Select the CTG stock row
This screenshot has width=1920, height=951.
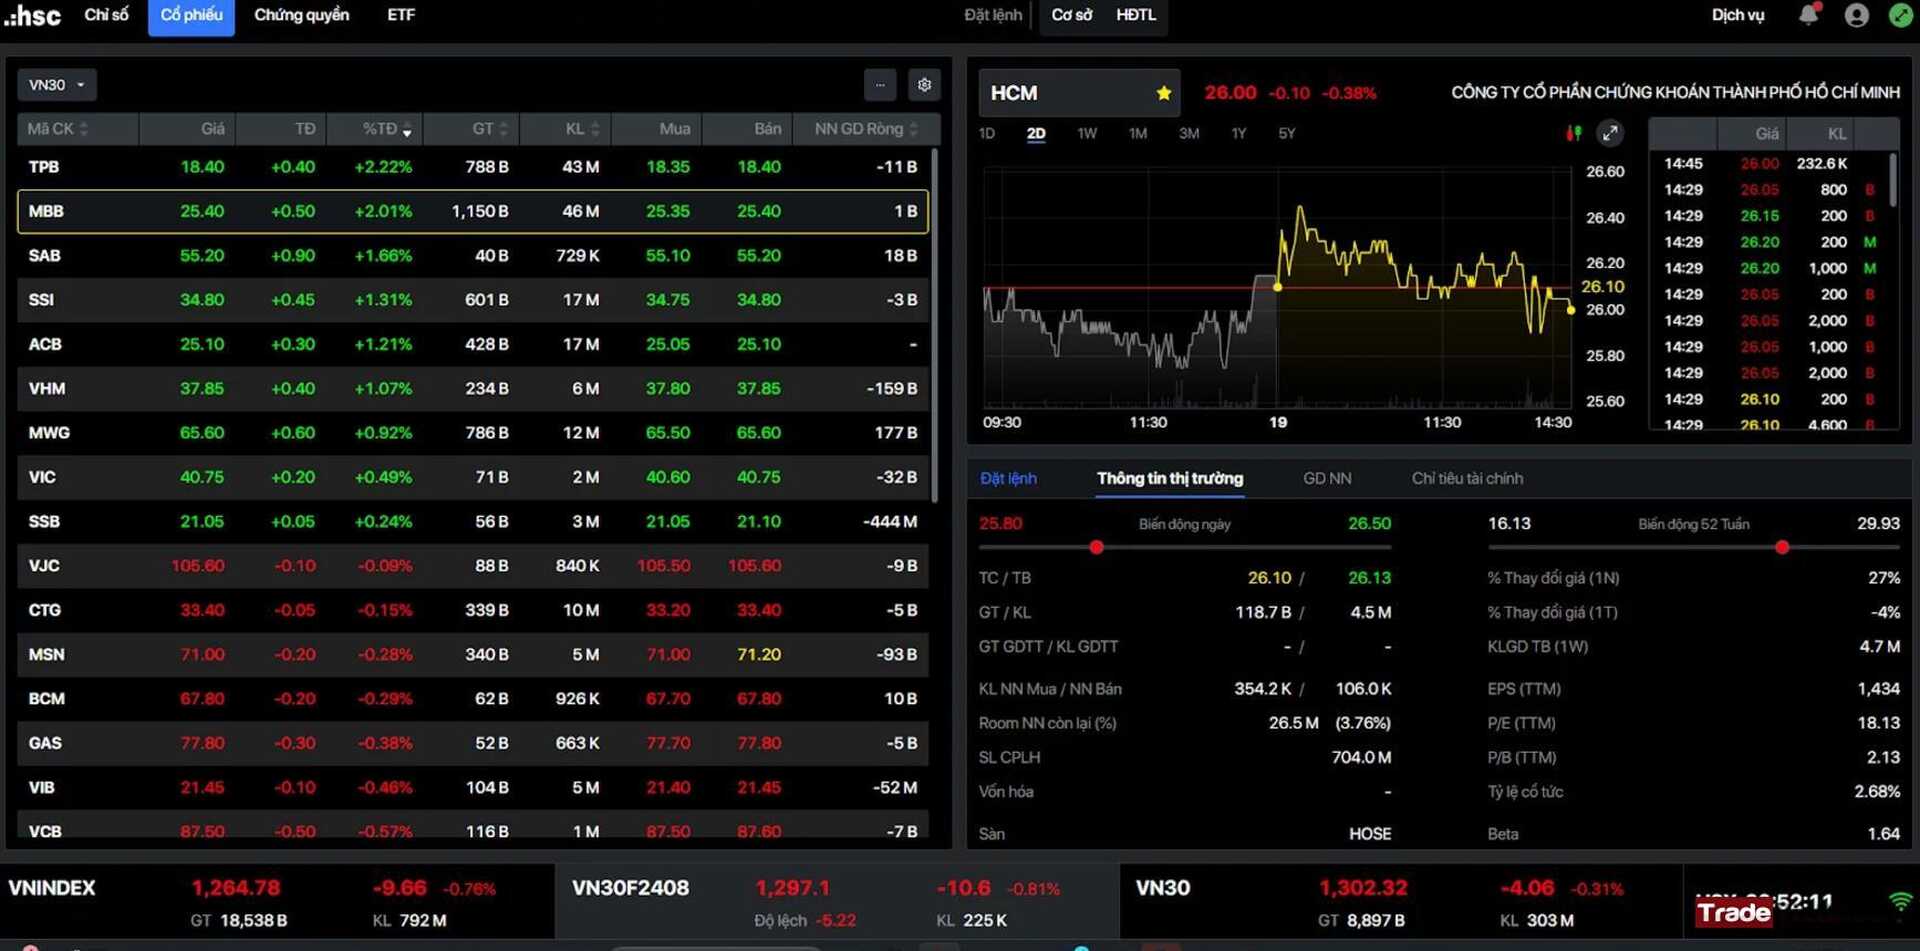(x=473, y=610)
